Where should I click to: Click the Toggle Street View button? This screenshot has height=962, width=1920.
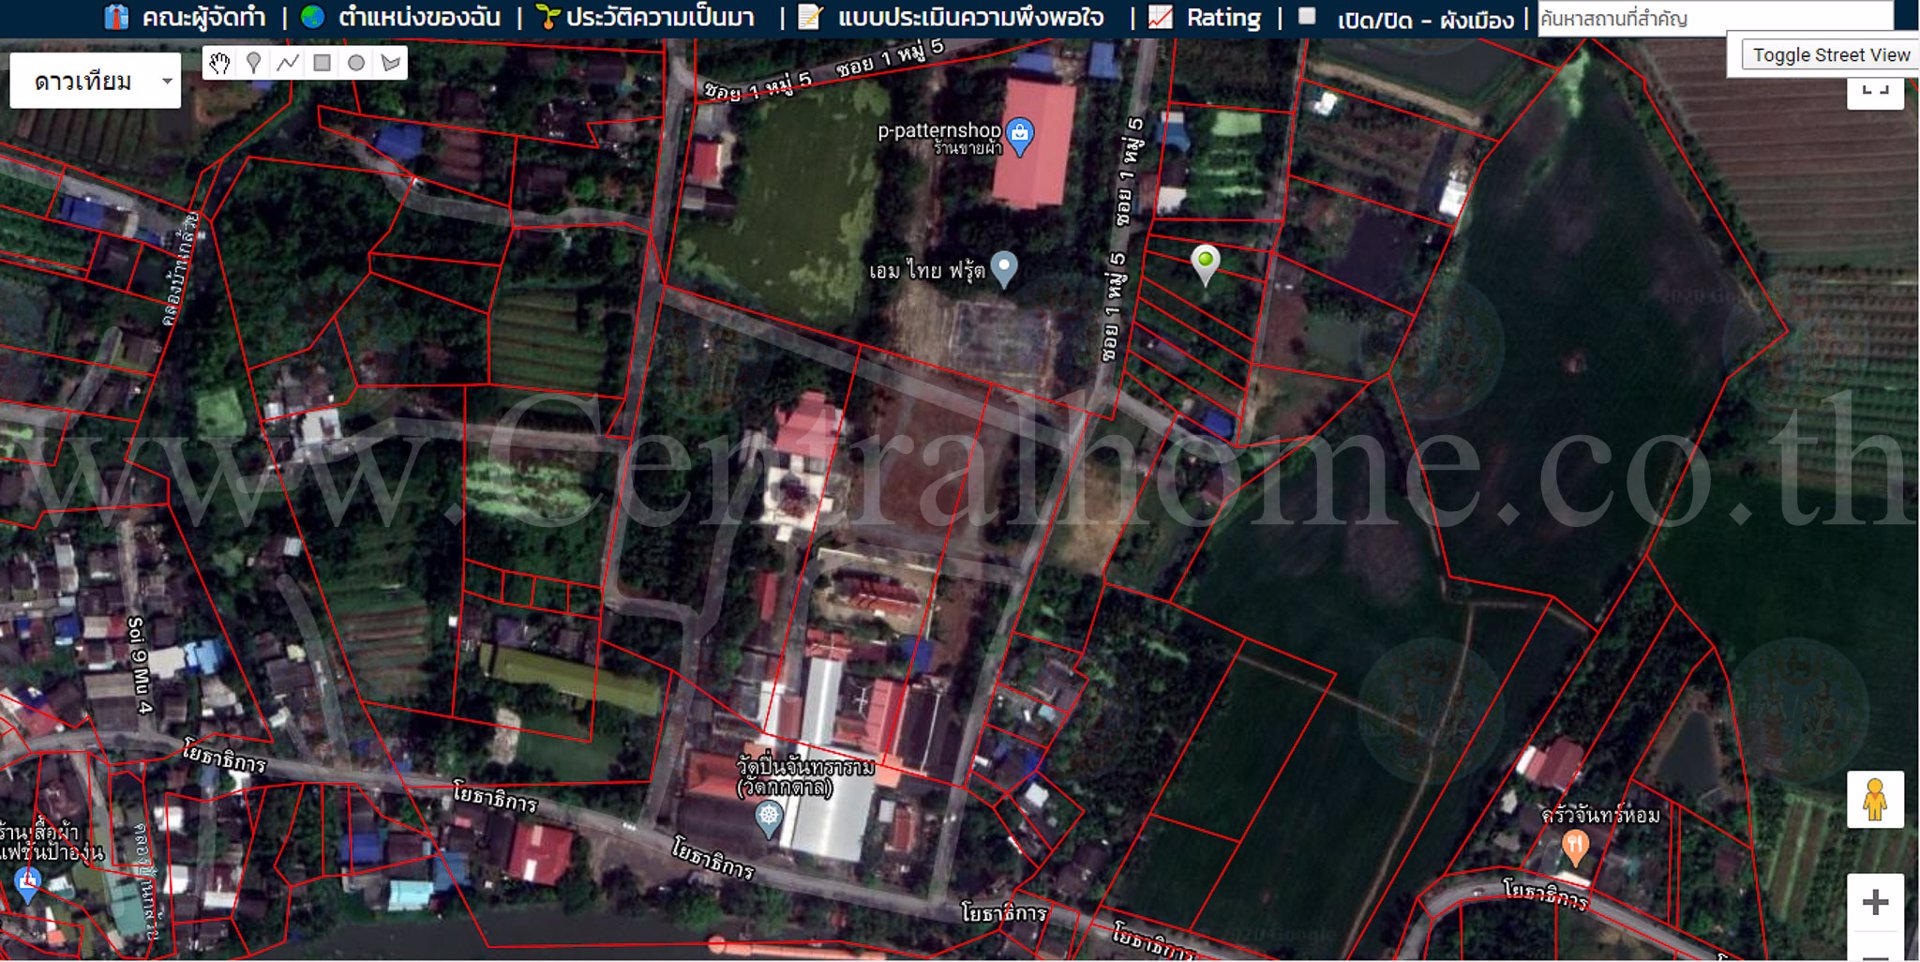1830,55
